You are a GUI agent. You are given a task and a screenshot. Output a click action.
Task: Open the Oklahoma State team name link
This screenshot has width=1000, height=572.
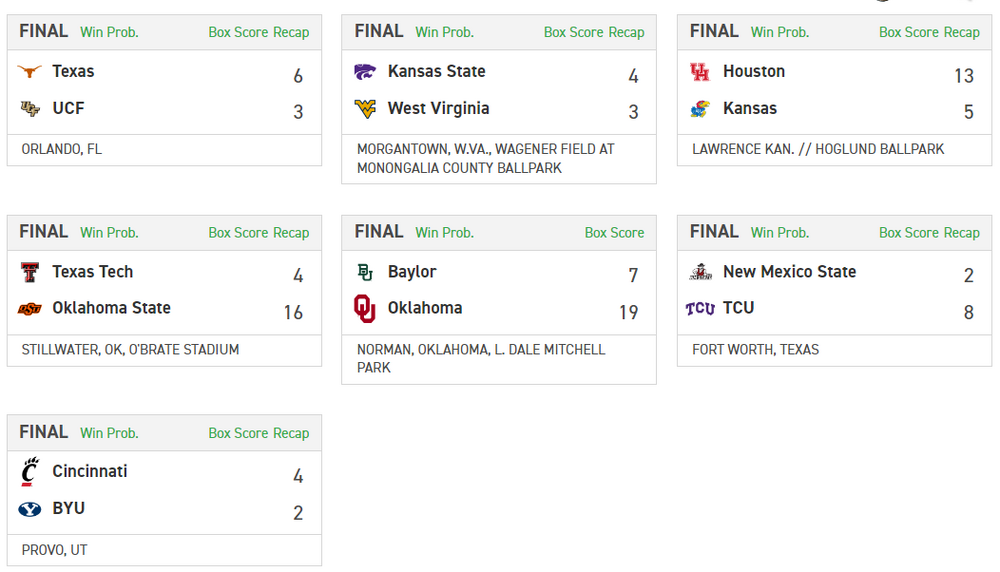click(x=111, y=308)
